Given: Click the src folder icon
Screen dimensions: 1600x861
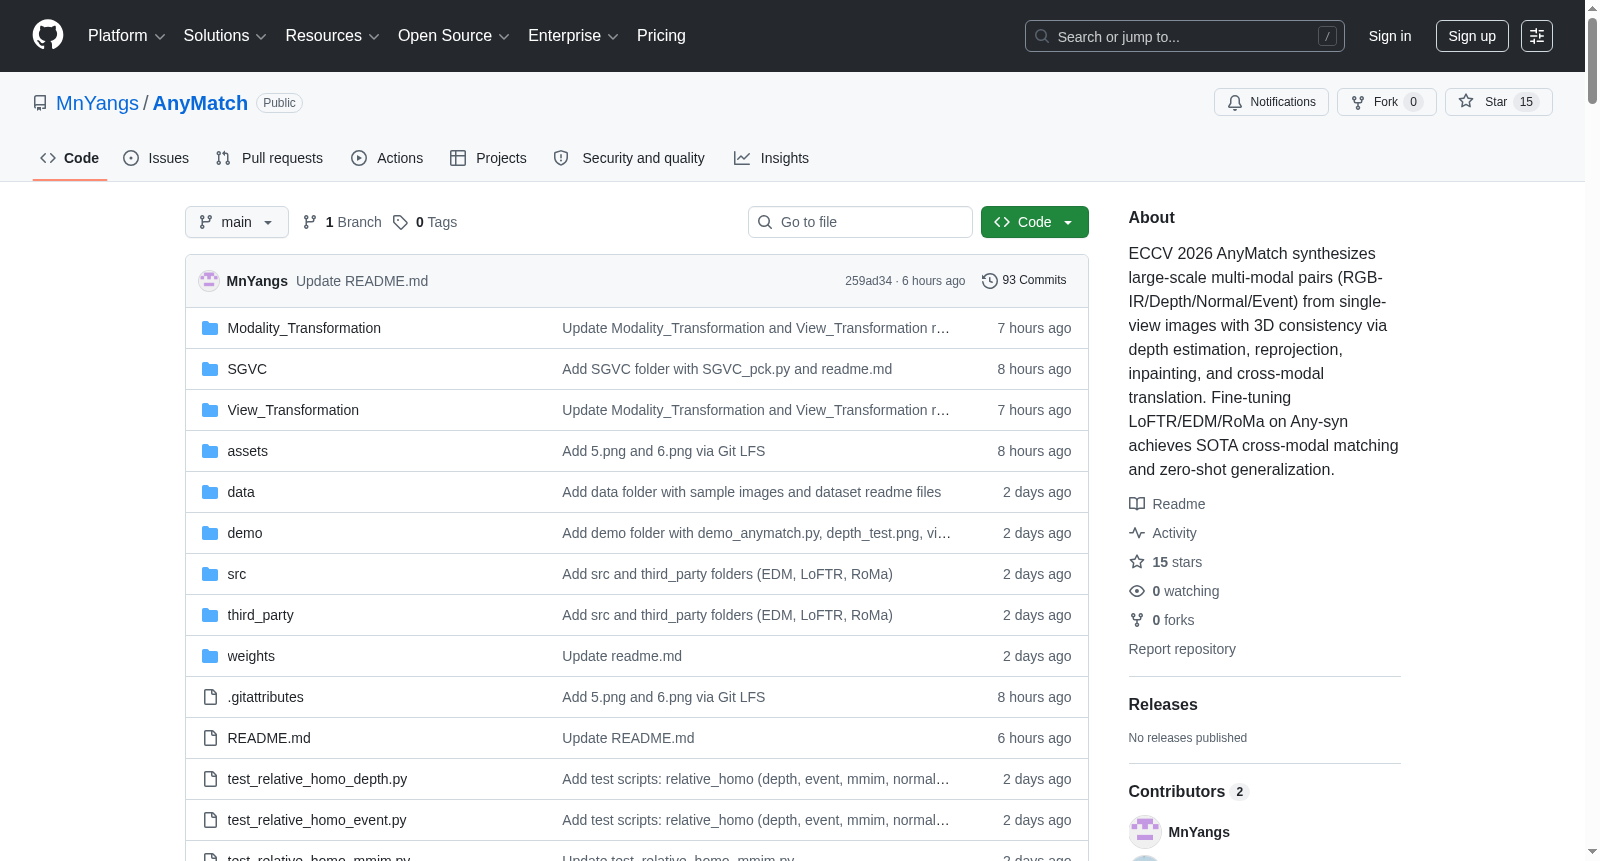Looking at the screenshot, I should [210, 574].
